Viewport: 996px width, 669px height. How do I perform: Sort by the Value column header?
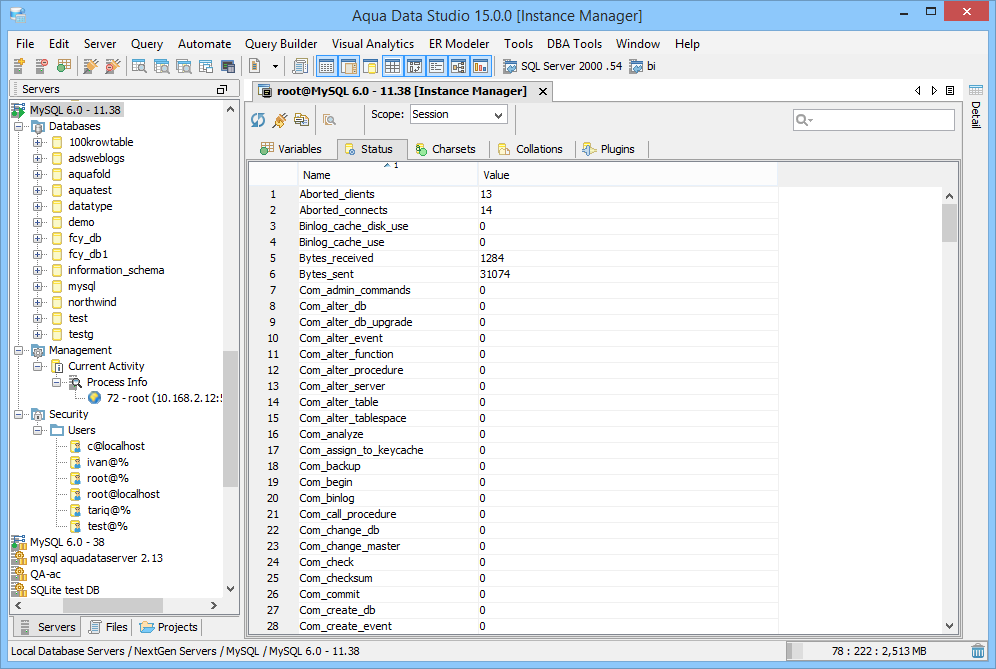click(628, 175)
